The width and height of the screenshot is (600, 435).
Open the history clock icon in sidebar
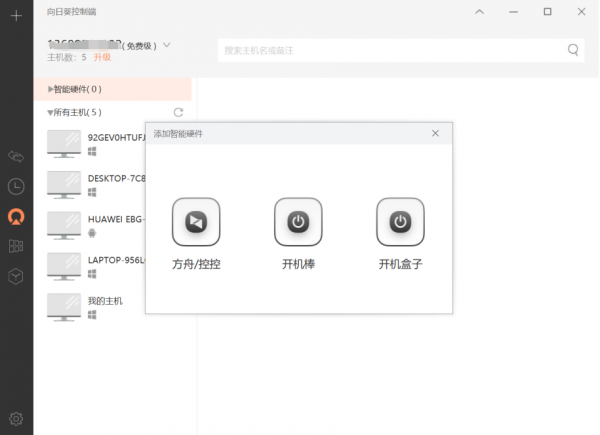16,186
